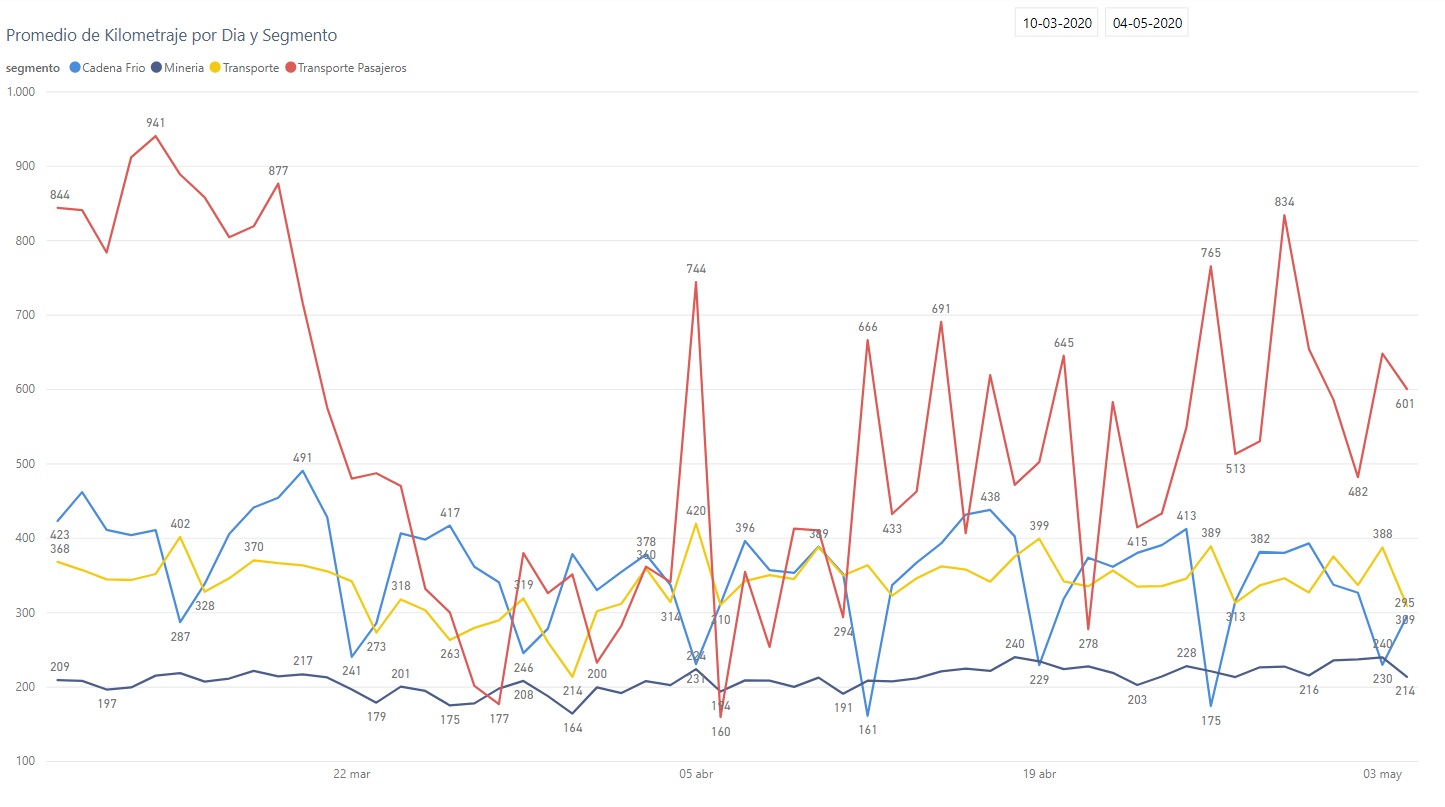Click the 941 peak data point
The height and width of the screenshot is (807, 1445).
coord(155,136)
